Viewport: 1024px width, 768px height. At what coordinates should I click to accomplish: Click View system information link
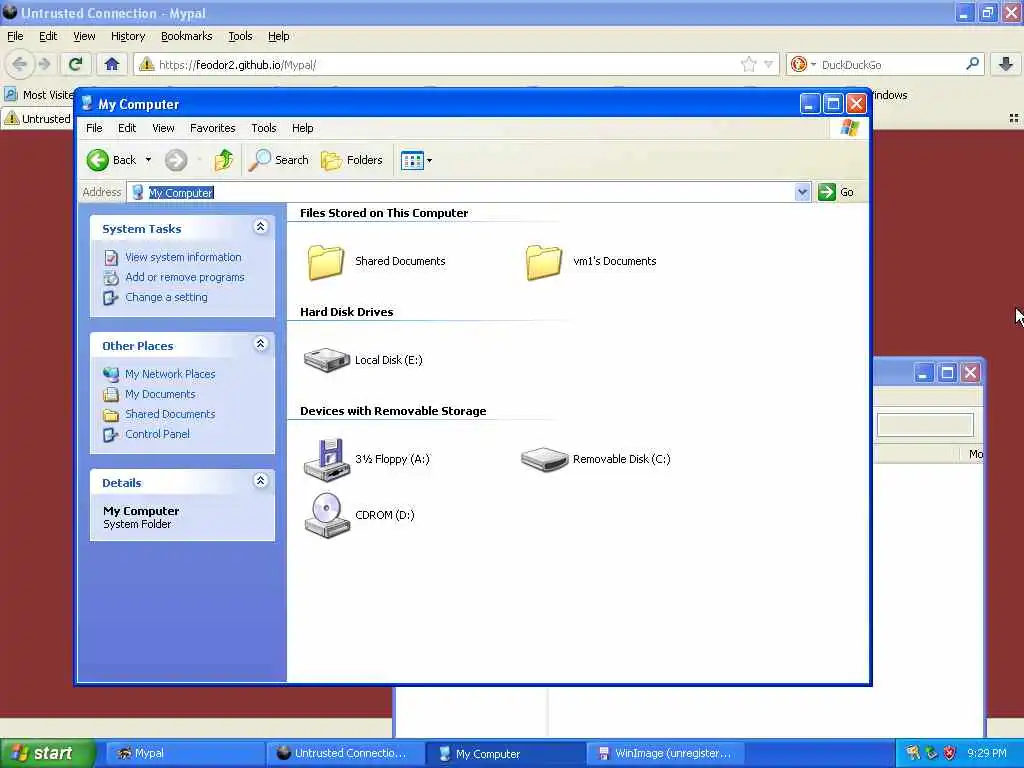pyautogui.click(x=183, y=257)
